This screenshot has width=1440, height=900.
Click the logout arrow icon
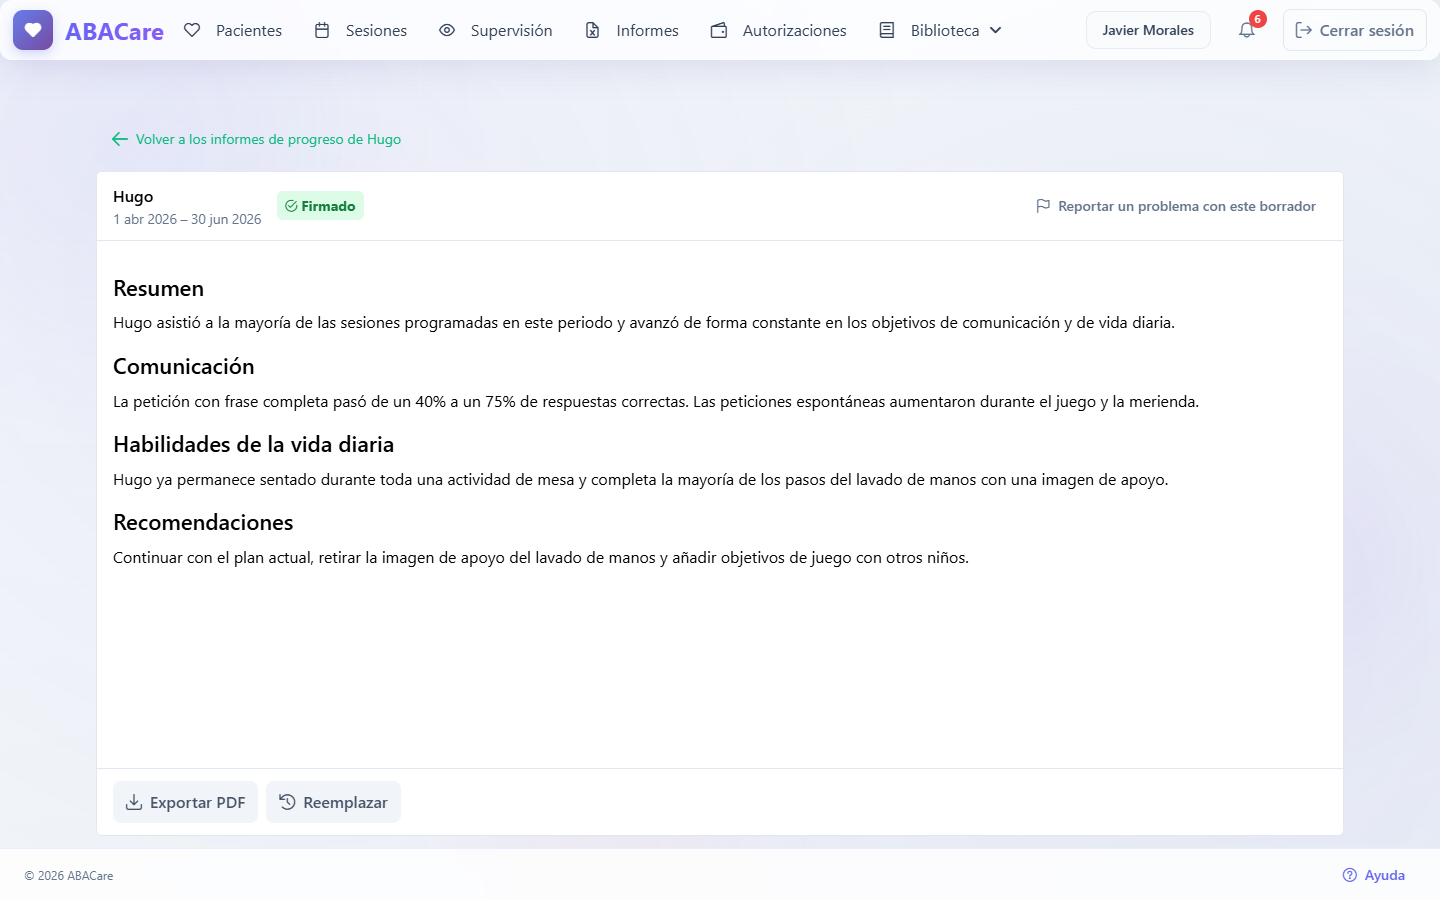(1304, 30)
